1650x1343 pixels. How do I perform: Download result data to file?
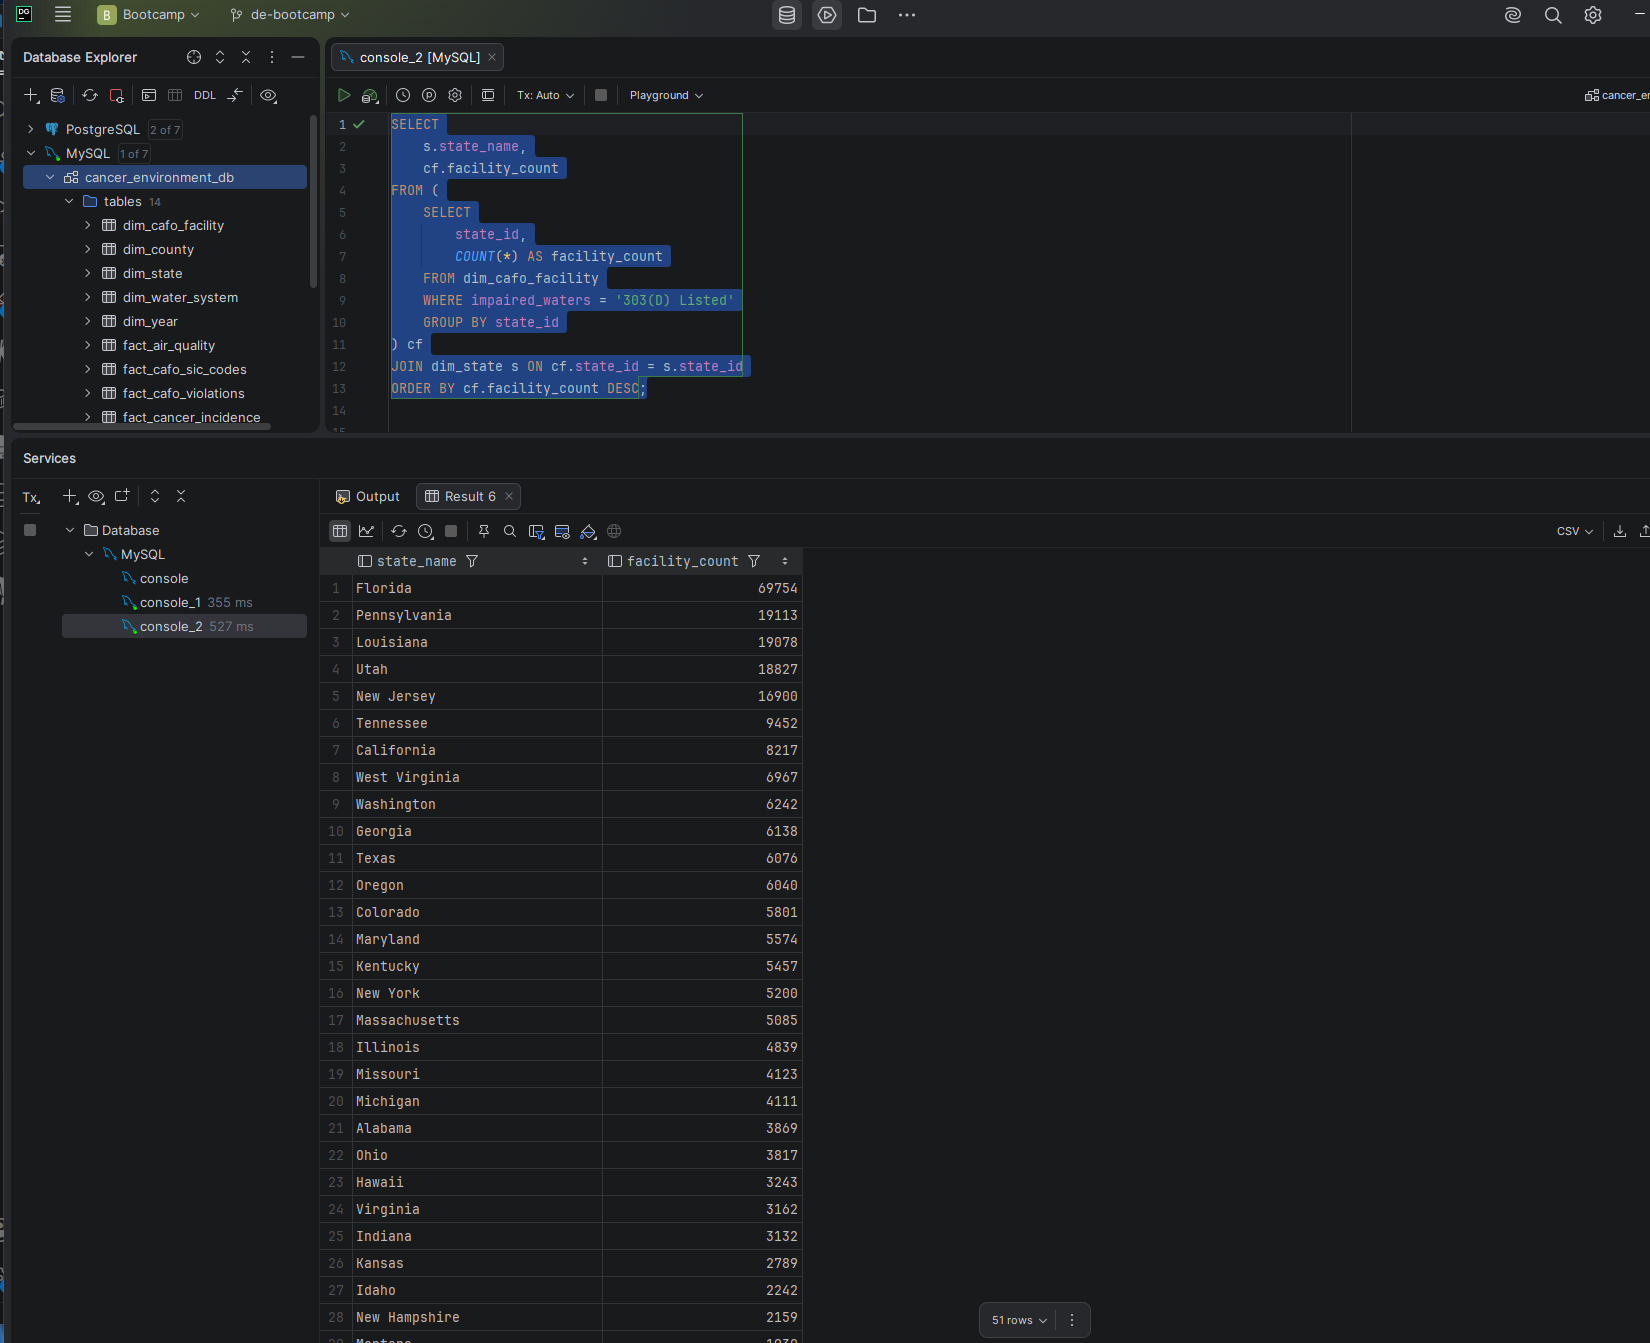pos(1620,531)
